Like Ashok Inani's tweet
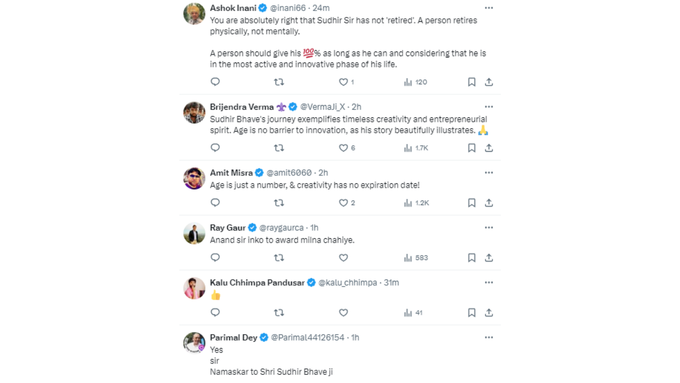The image size is (680, 383). coord(346,82)
